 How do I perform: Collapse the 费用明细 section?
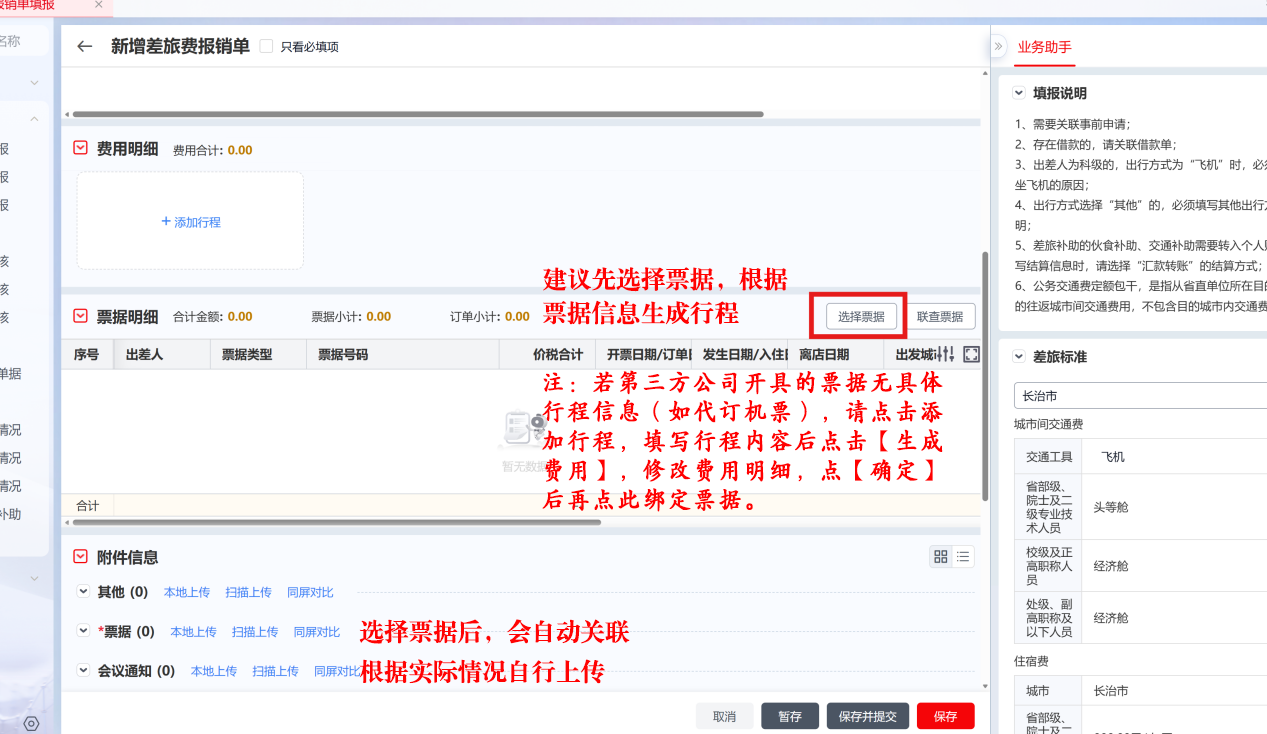point(81,149)
